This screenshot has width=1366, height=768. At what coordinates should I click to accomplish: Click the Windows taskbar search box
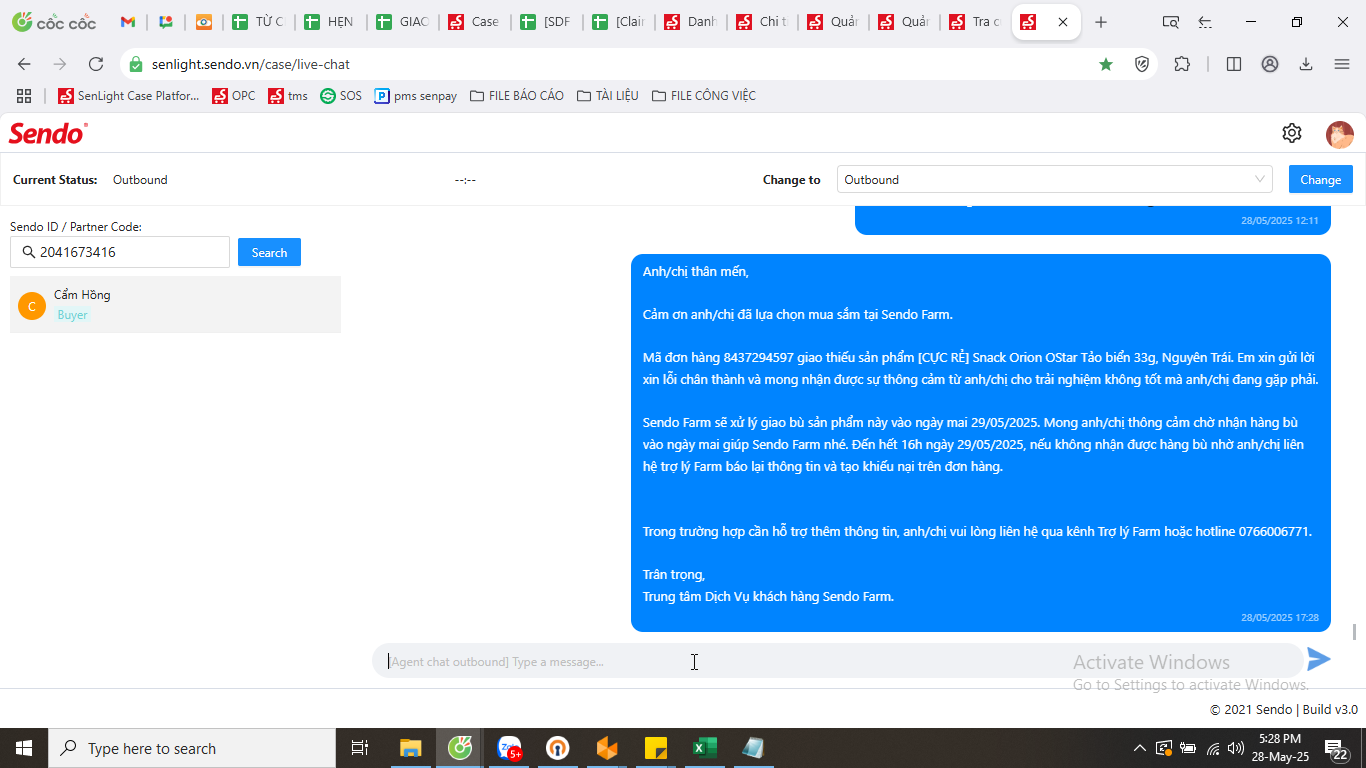192,748
